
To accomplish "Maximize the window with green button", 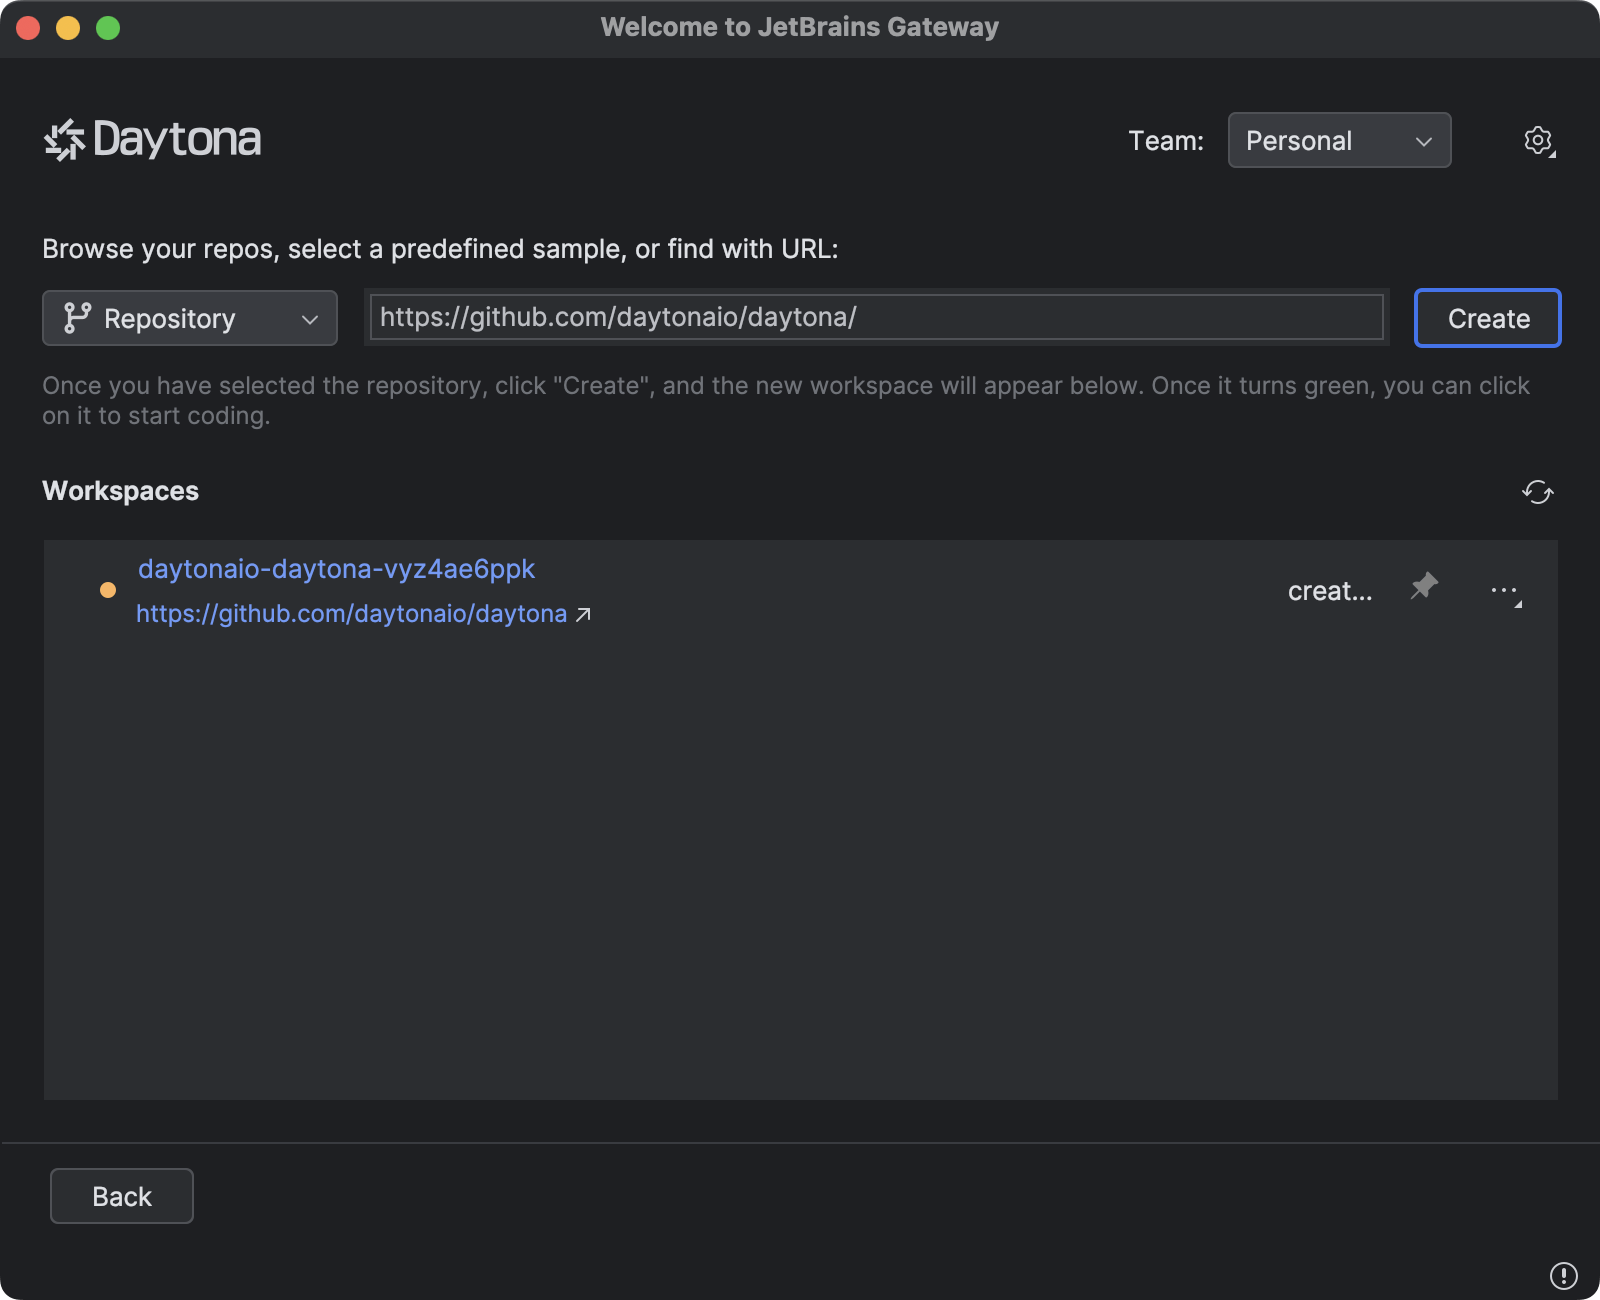I will coord(108,28).
